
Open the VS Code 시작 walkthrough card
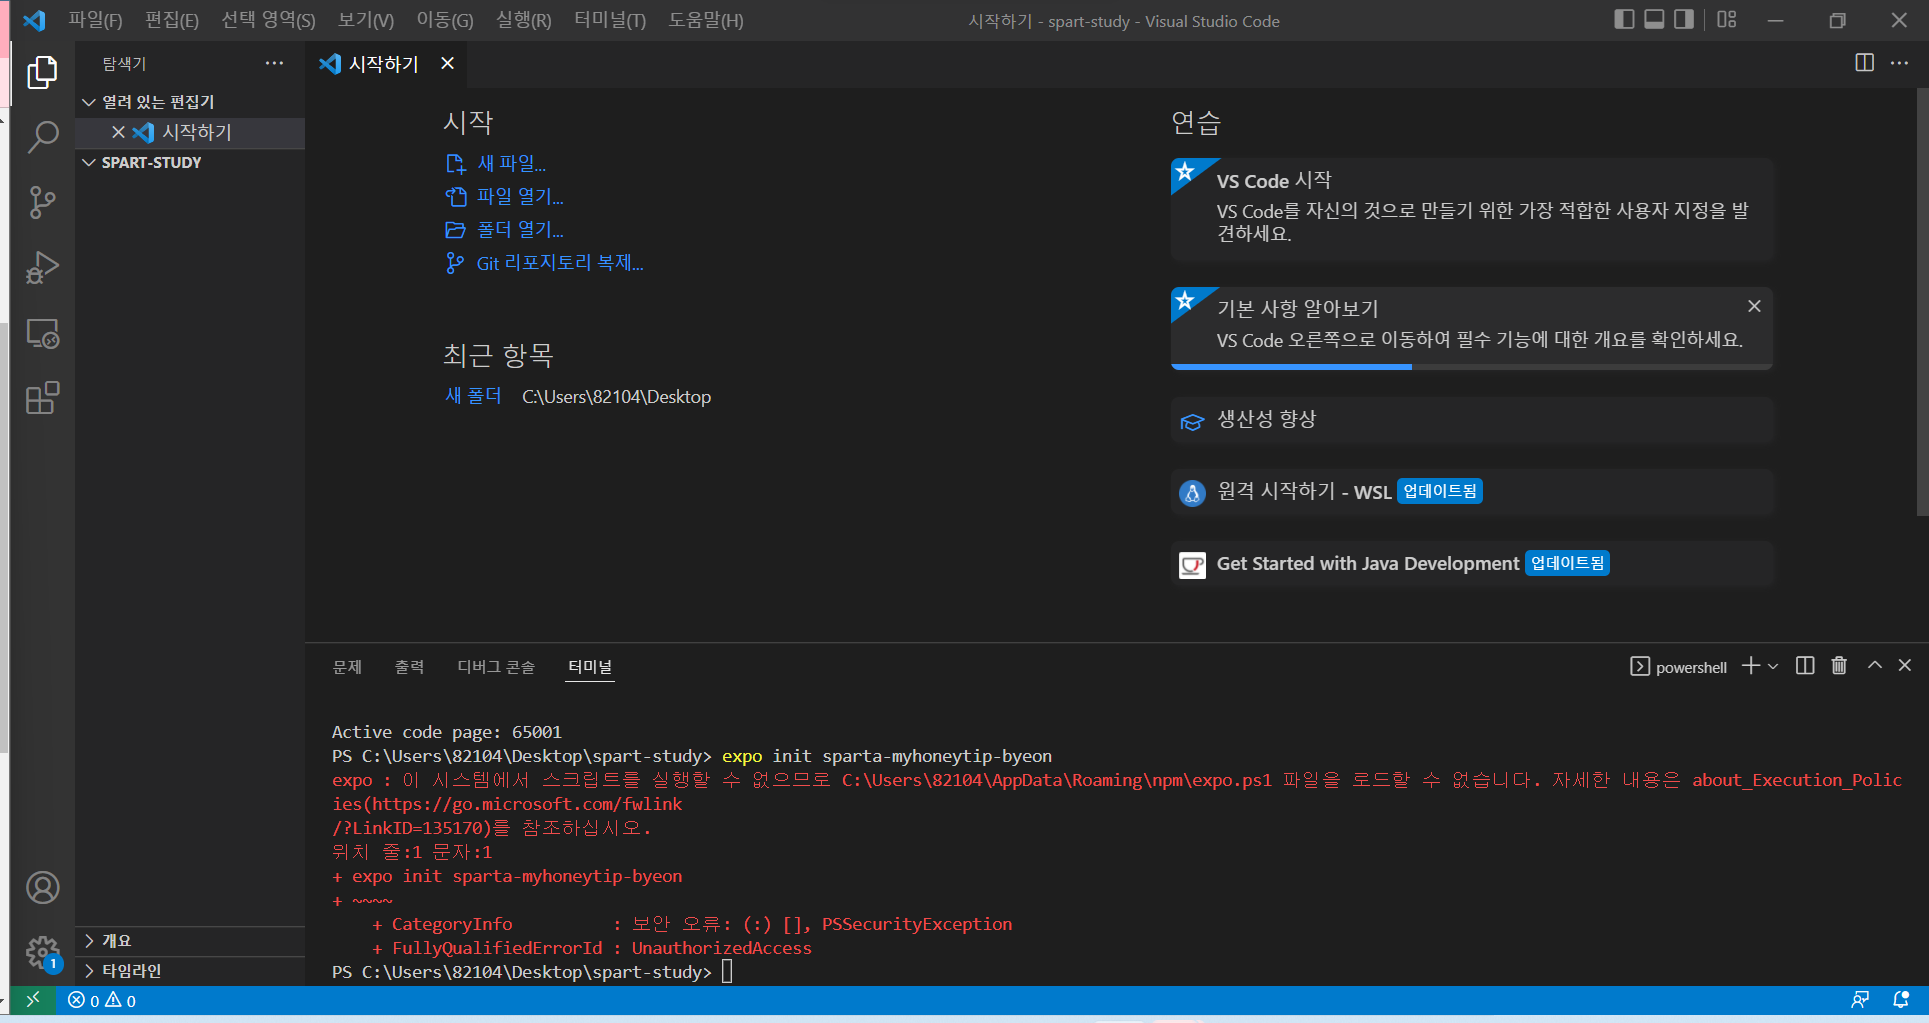pos(1472,209)
